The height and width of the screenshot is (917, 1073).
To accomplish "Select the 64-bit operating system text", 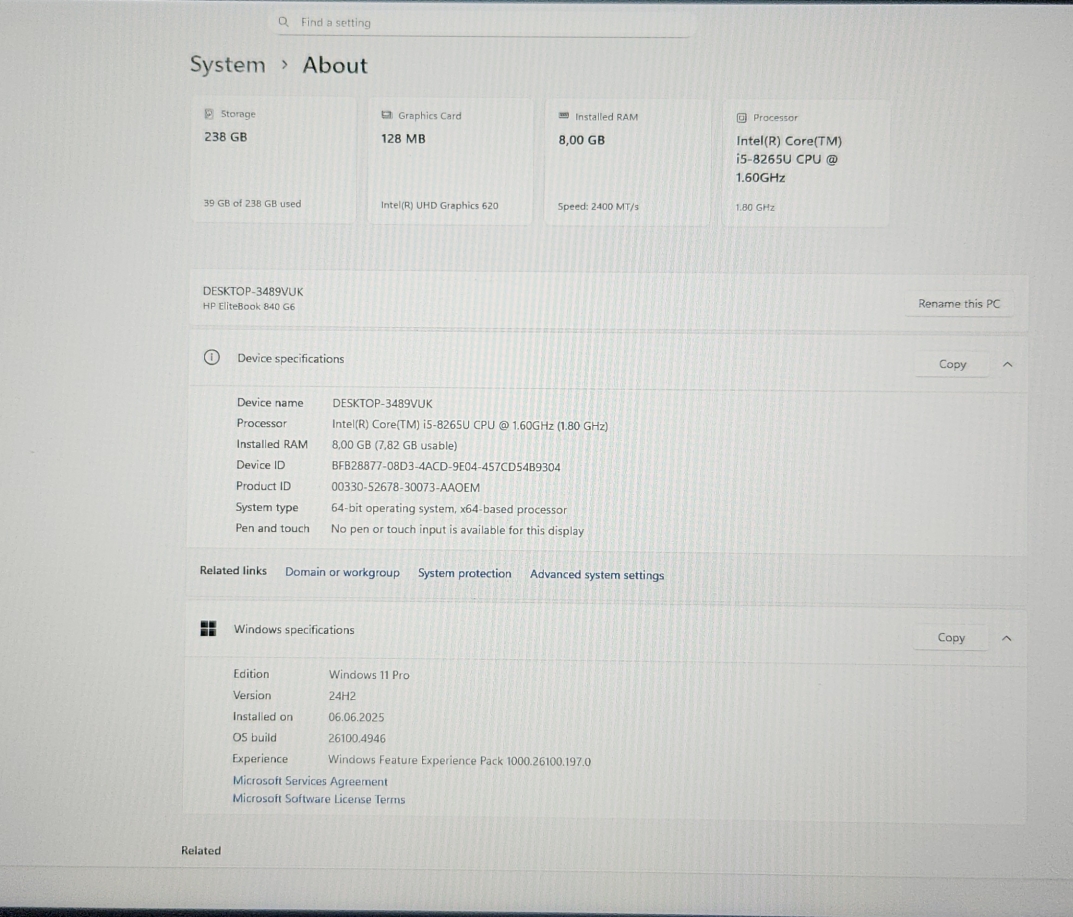I will [x=449, y=509].
